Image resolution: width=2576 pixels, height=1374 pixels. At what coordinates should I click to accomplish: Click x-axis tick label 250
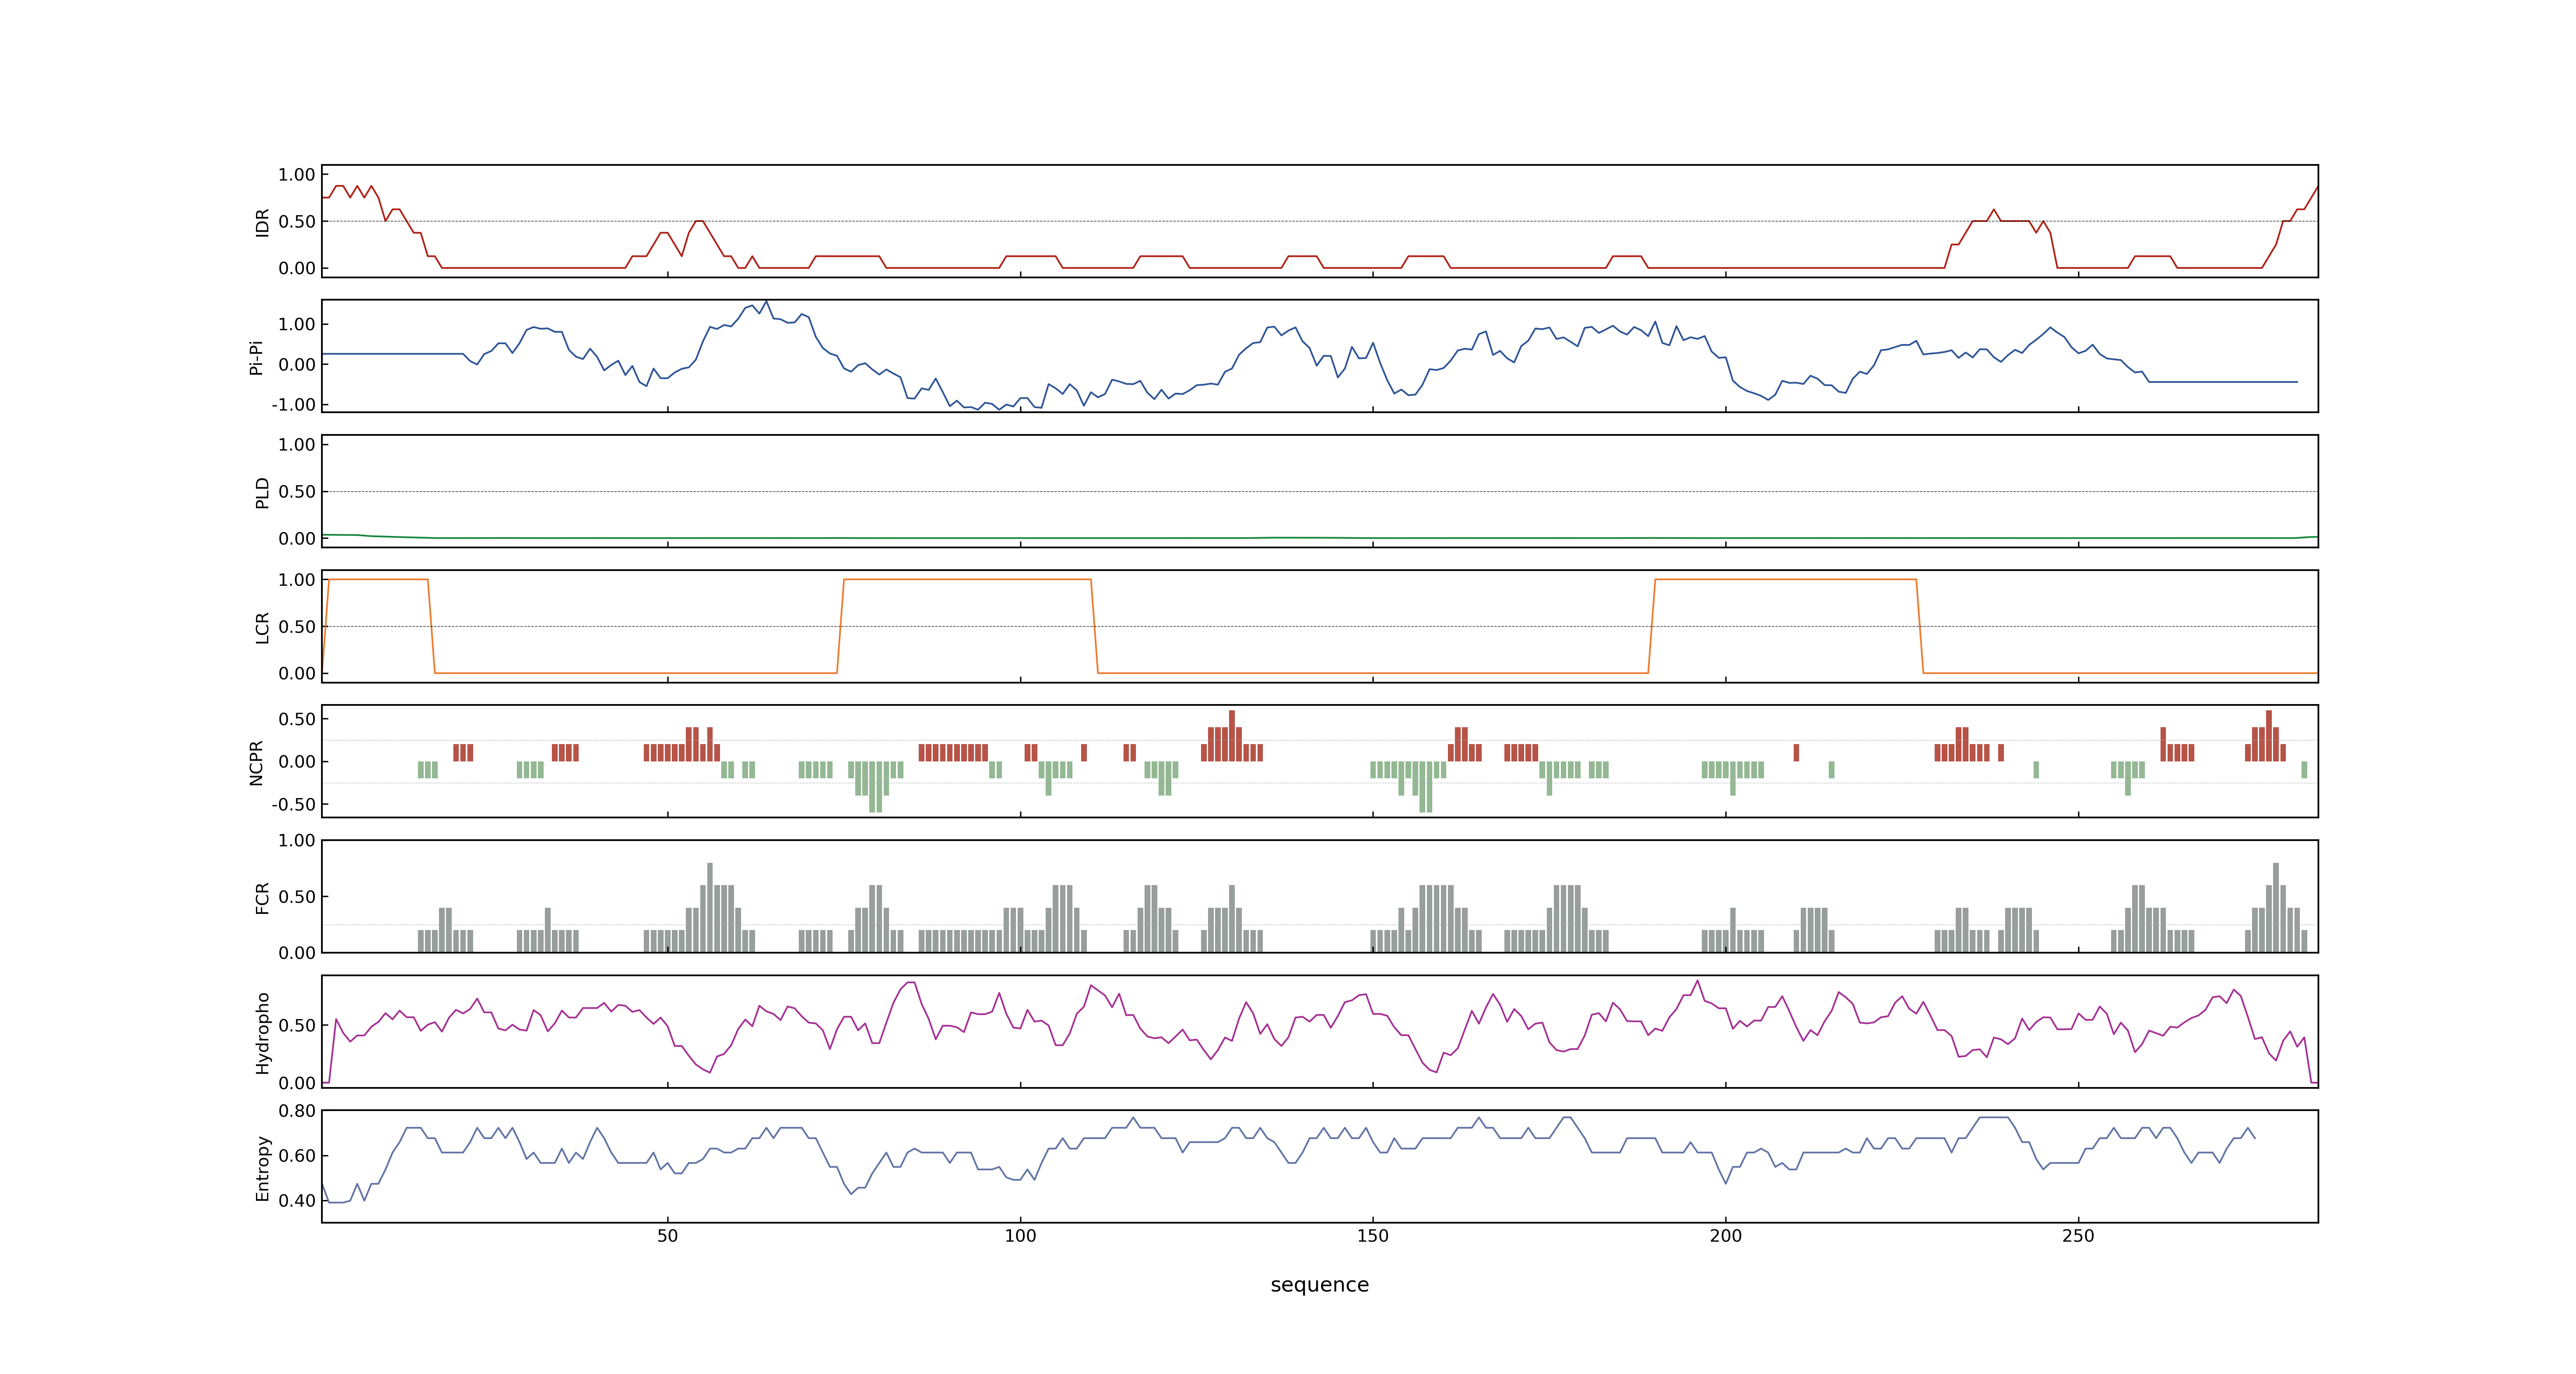coord(2078,1236)
